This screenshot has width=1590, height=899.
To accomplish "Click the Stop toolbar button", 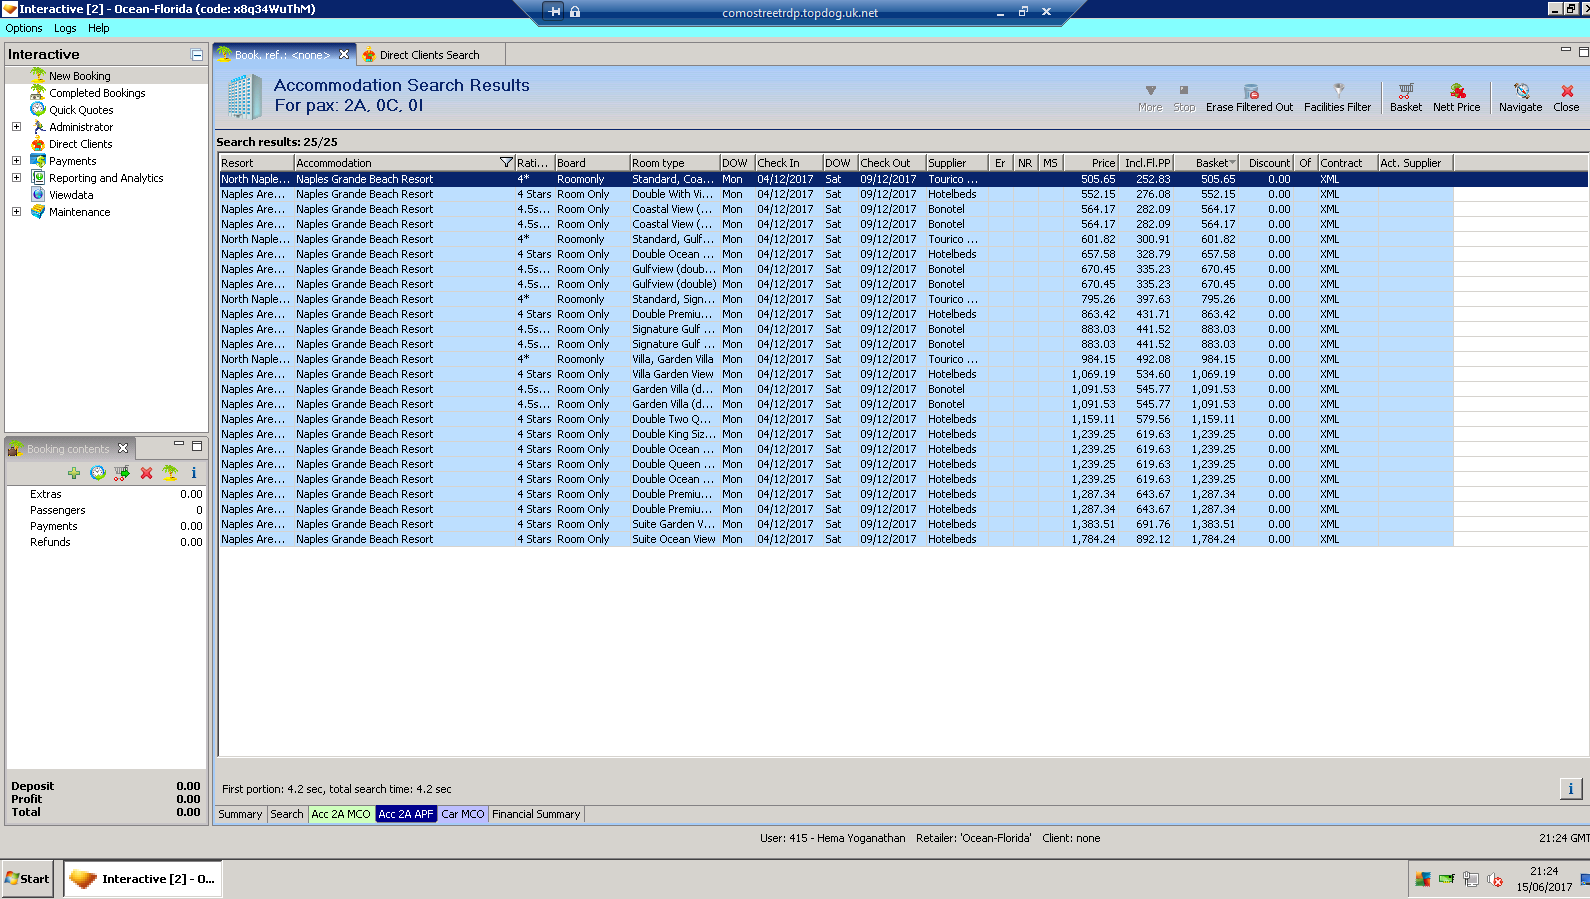I will pyautogui.click(x=1184, y=97).
